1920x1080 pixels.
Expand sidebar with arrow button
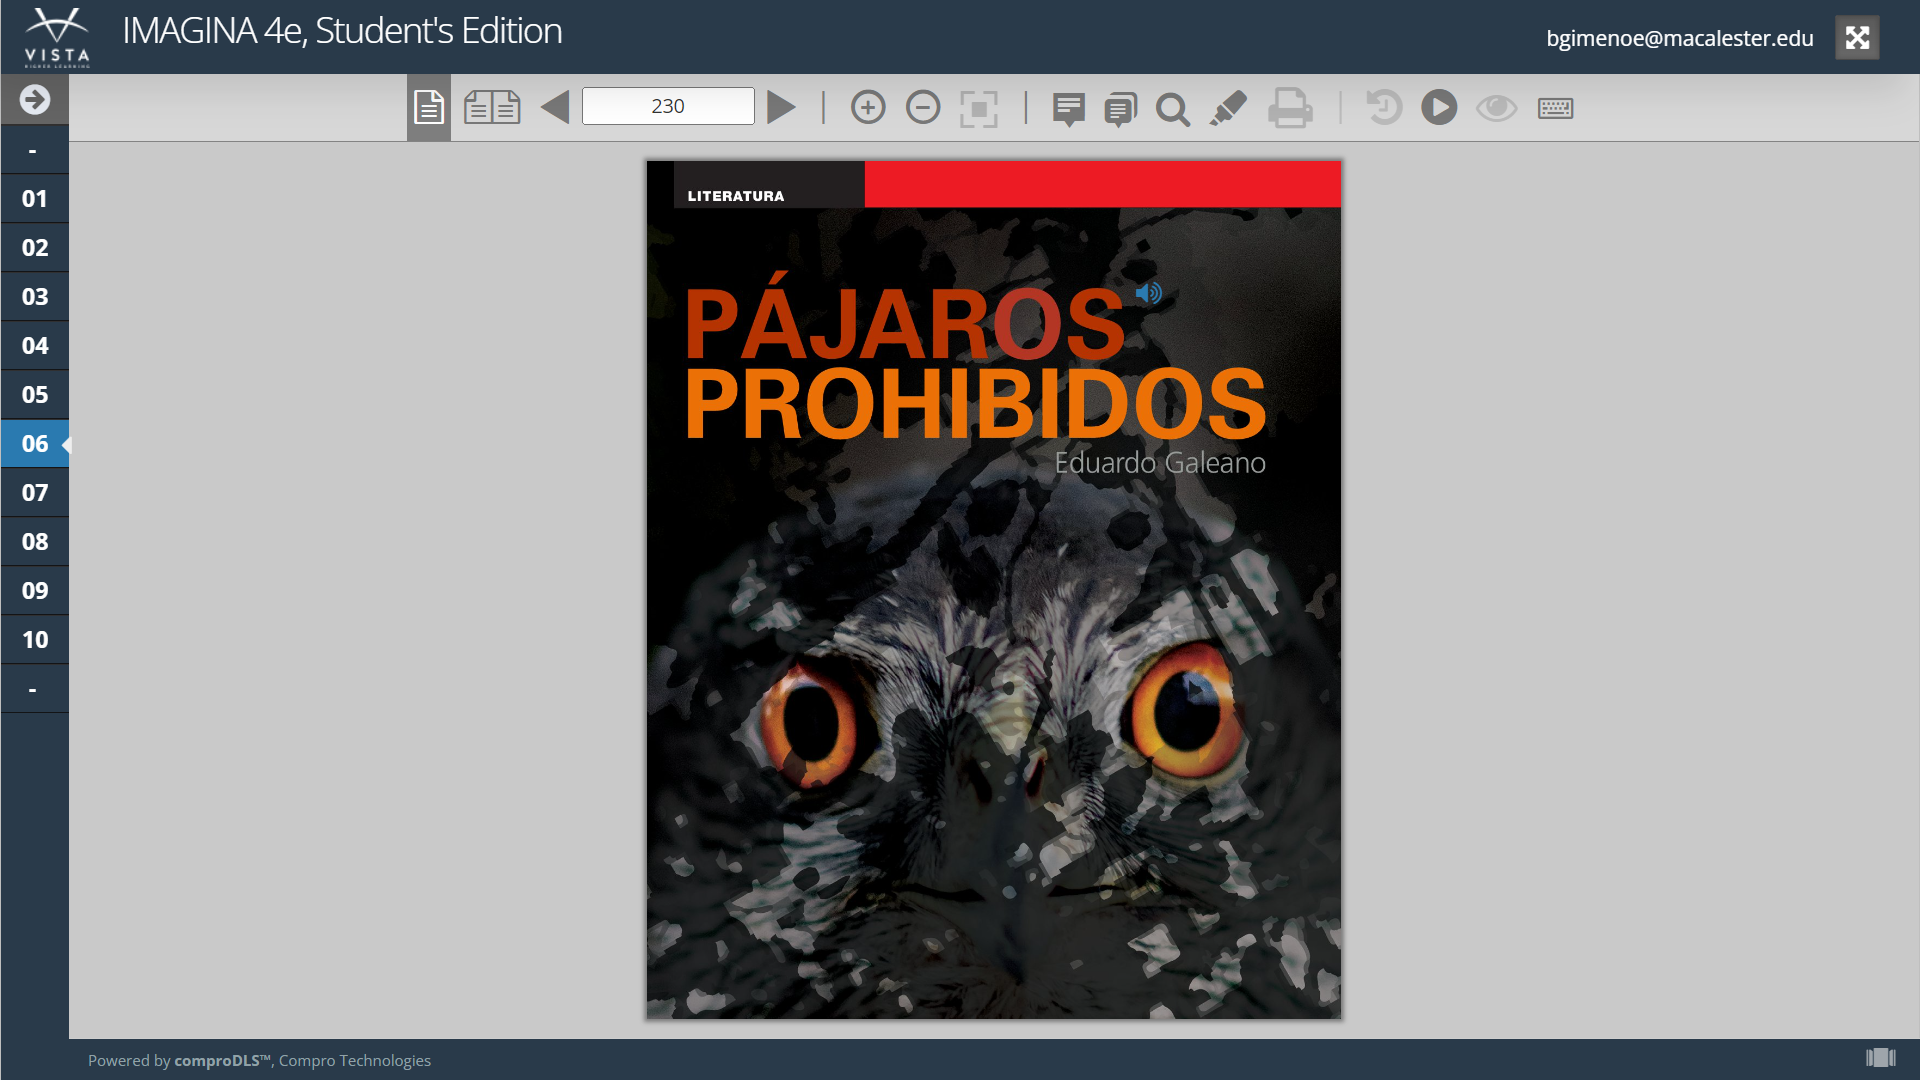(35, 99)
